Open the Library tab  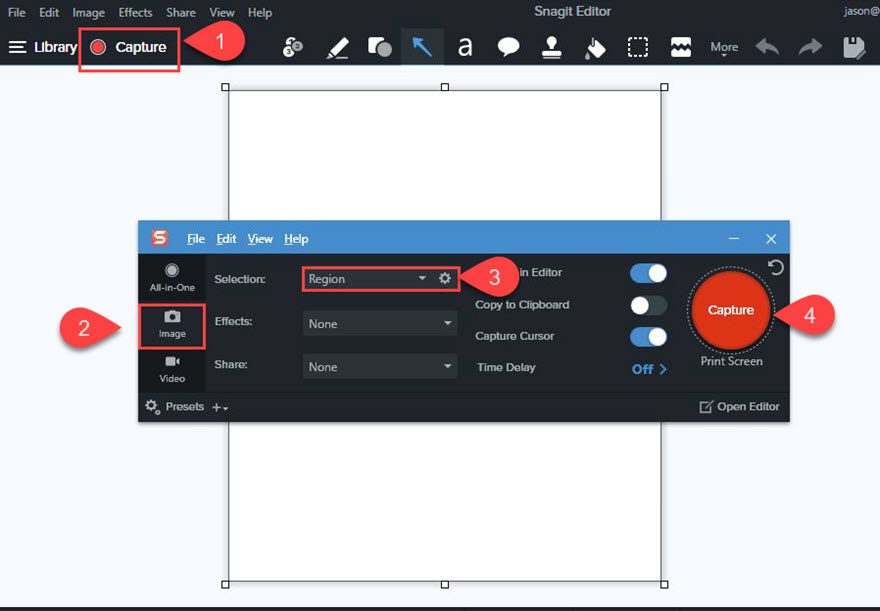pos(56,46)
